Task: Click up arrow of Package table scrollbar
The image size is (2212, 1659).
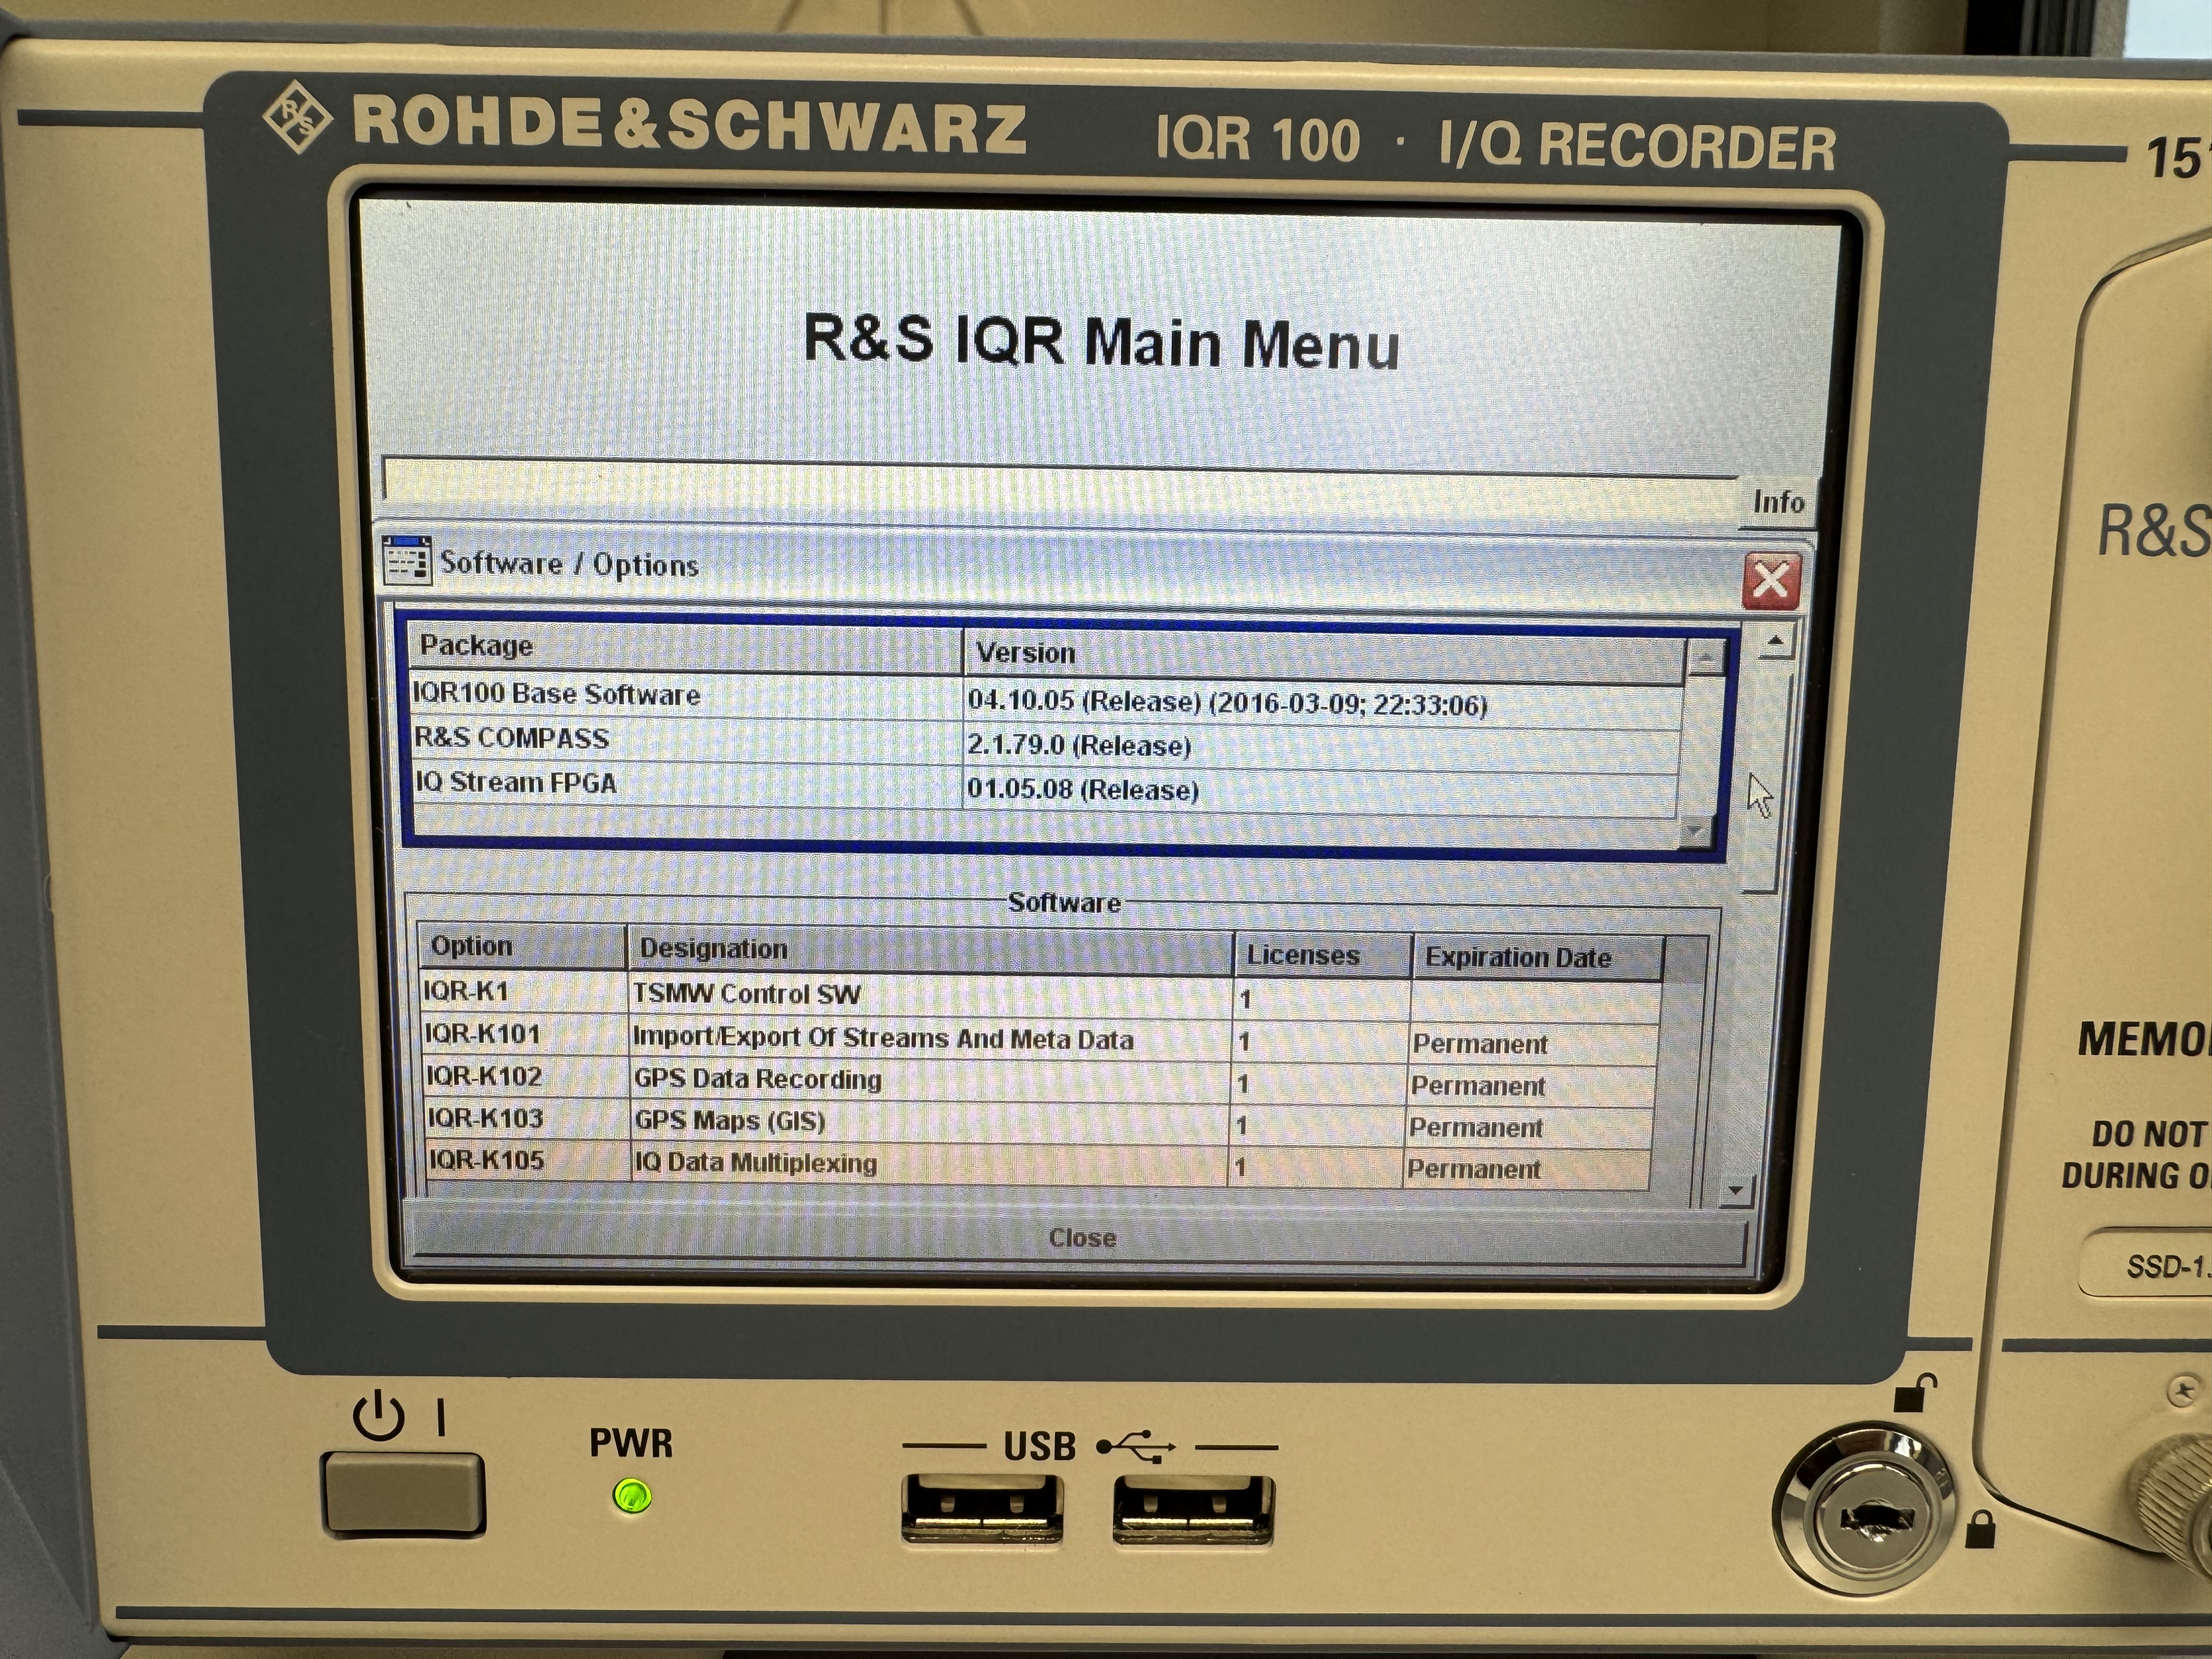Action: coord(1705,658)
